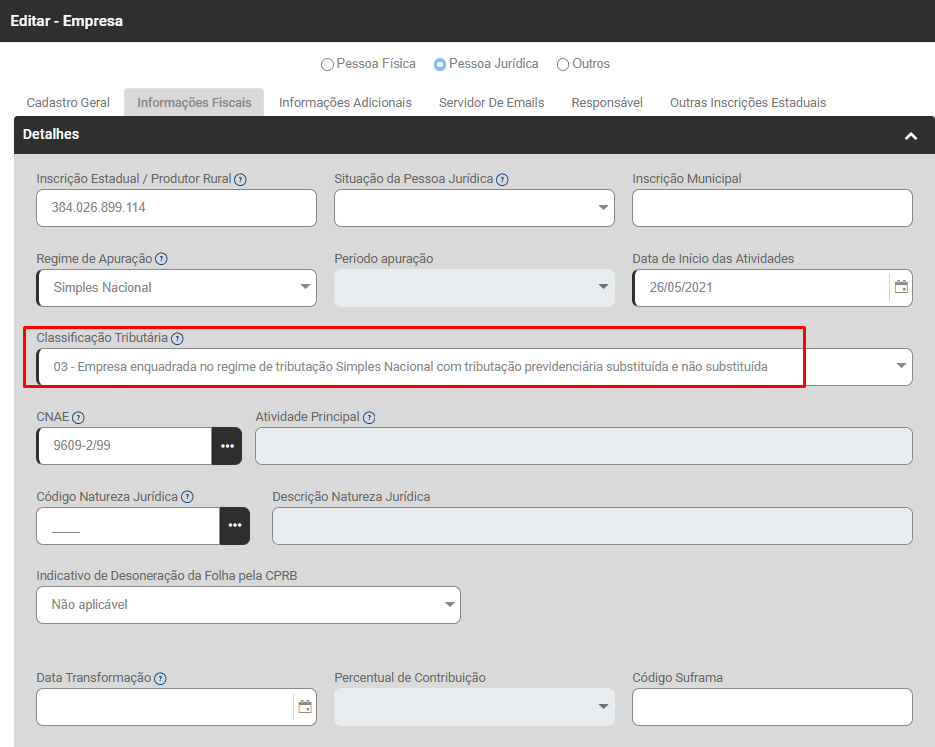Go to Outras Inscrições Estaduais tab

tap(747, 103)
